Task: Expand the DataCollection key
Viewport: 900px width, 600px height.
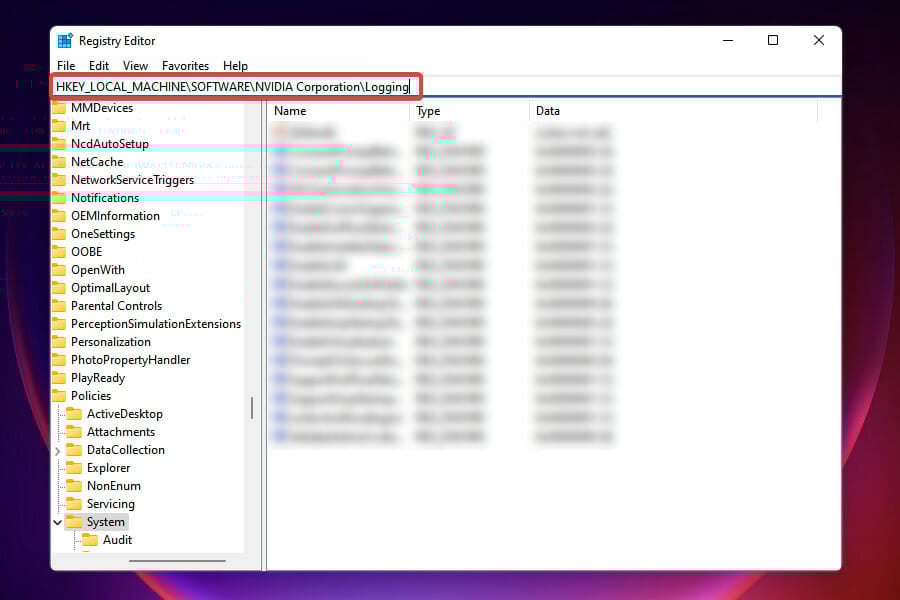Action: 57,451
